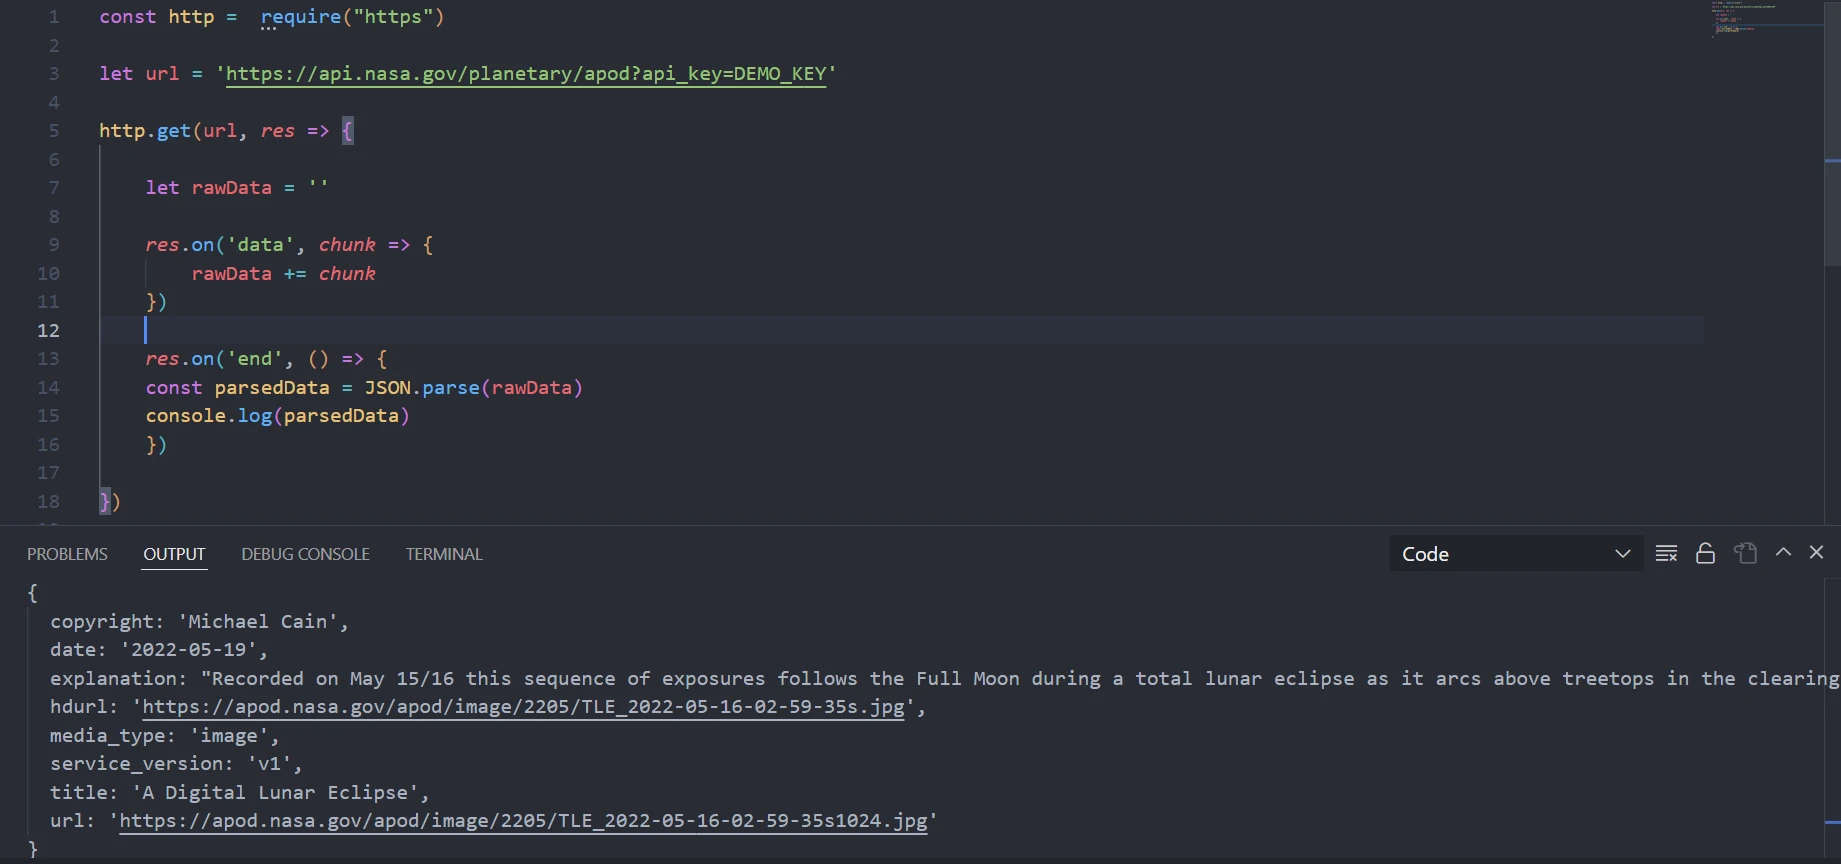Open the Code output channel dropdown
The height and width of the screenshot is (864, 1841).
1515,554
